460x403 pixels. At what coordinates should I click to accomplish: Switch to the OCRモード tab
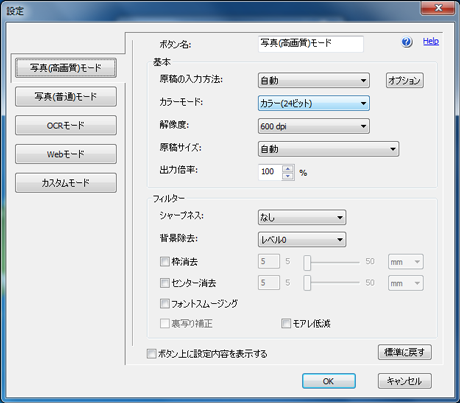click(66, 125)
